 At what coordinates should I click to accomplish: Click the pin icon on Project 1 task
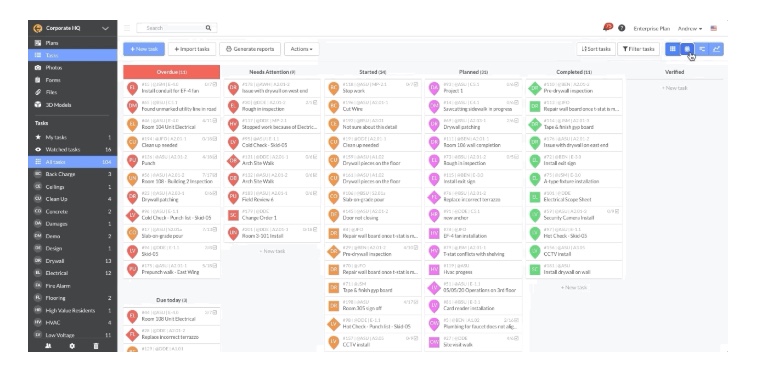click(434, 88)
